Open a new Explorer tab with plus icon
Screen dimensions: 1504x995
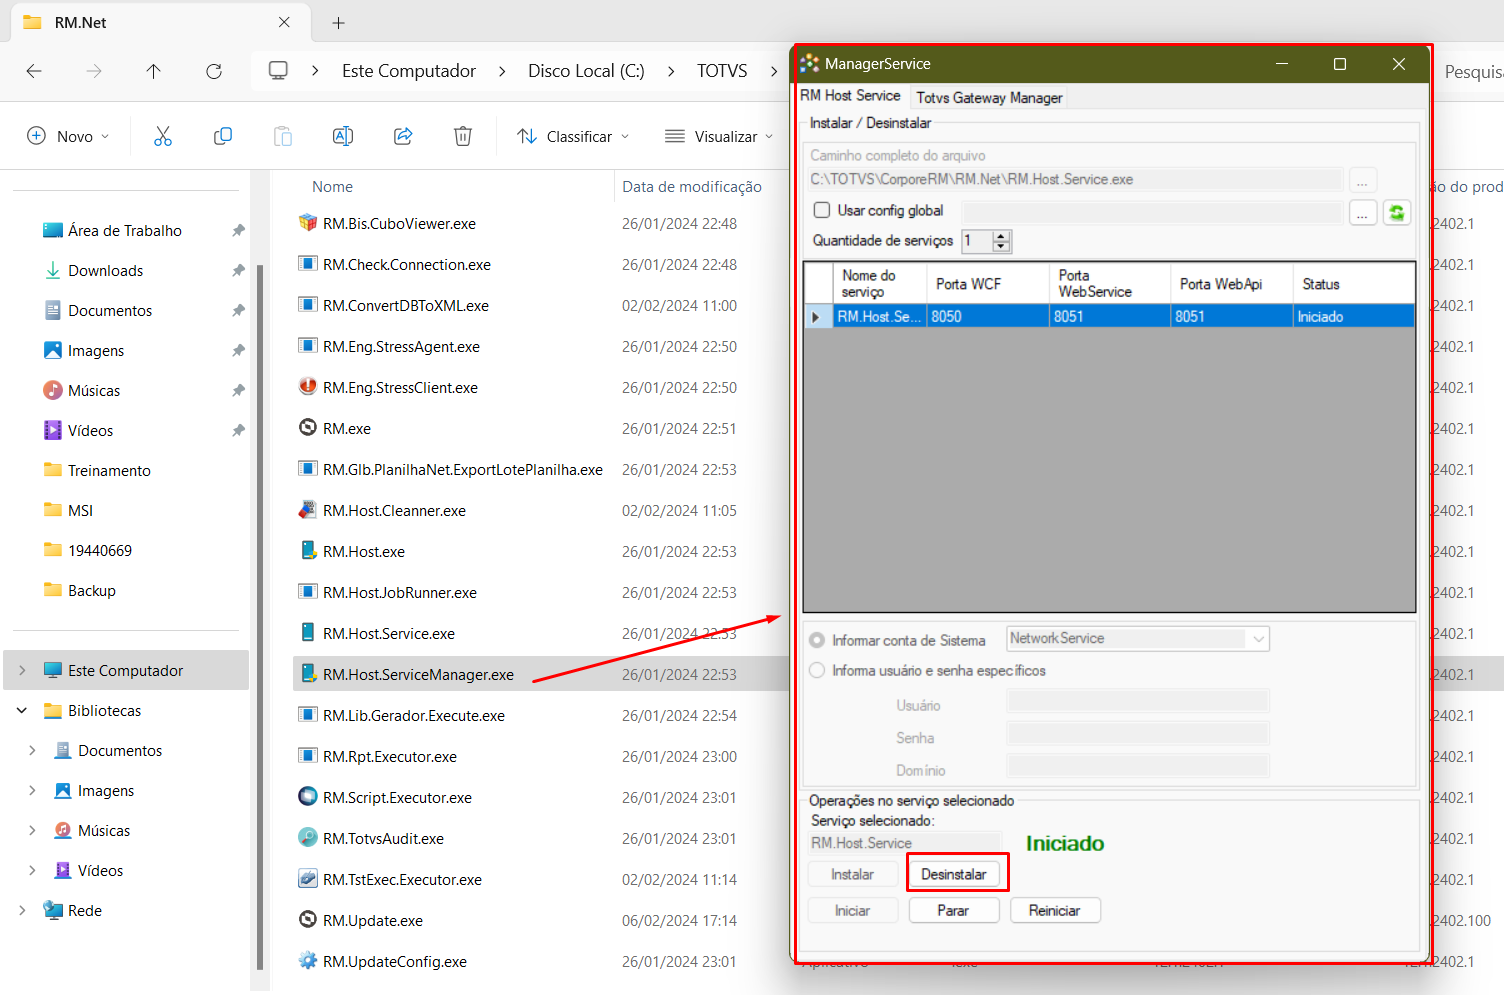338,22
